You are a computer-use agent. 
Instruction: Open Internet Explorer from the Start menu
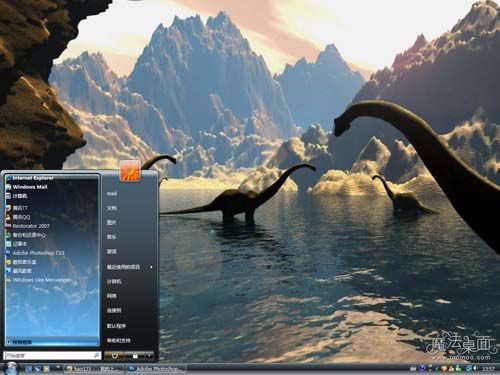(x=32, y=178)
